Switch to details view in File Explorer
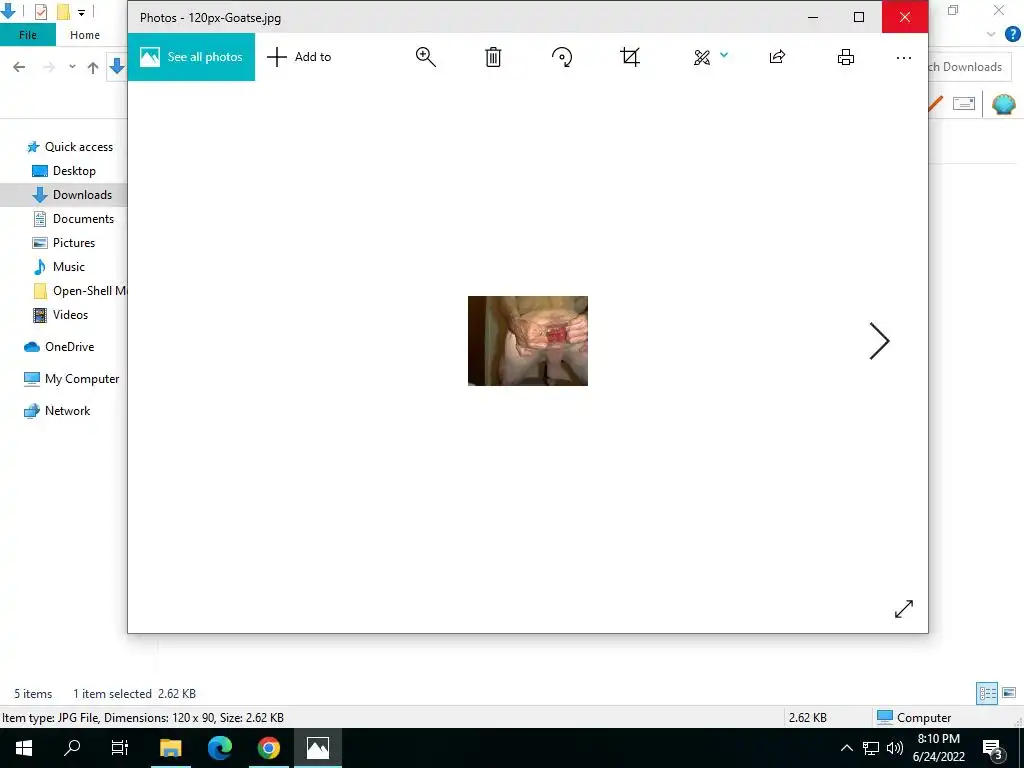 coord(987,693)
